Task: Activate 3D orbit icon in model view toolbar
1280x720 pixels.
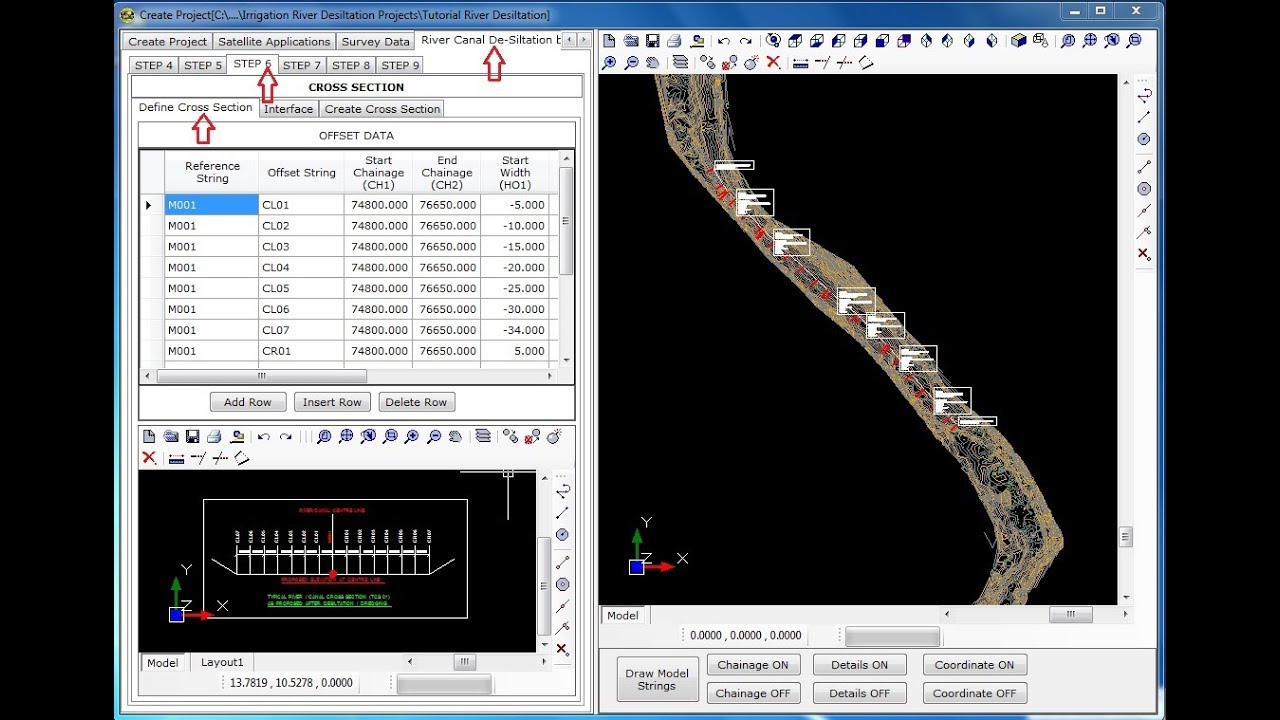Action: click(x=773, y=41)
